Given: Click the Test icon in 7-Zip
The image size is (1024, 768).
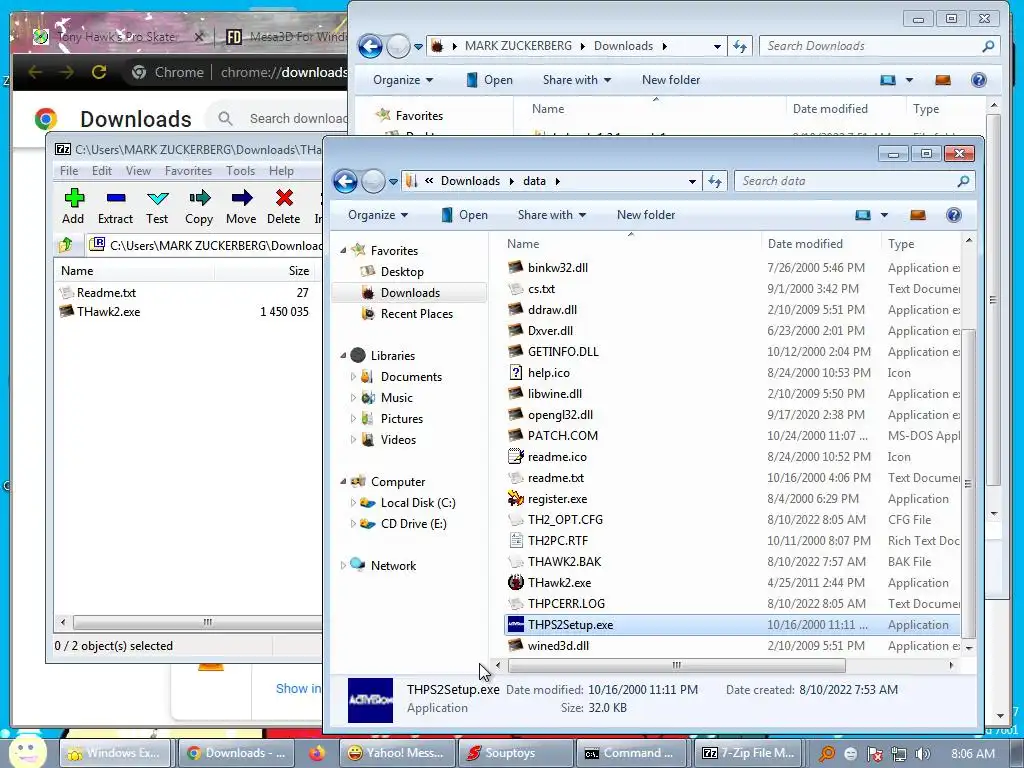Looking at the screenshot, I should click(157, 198).
